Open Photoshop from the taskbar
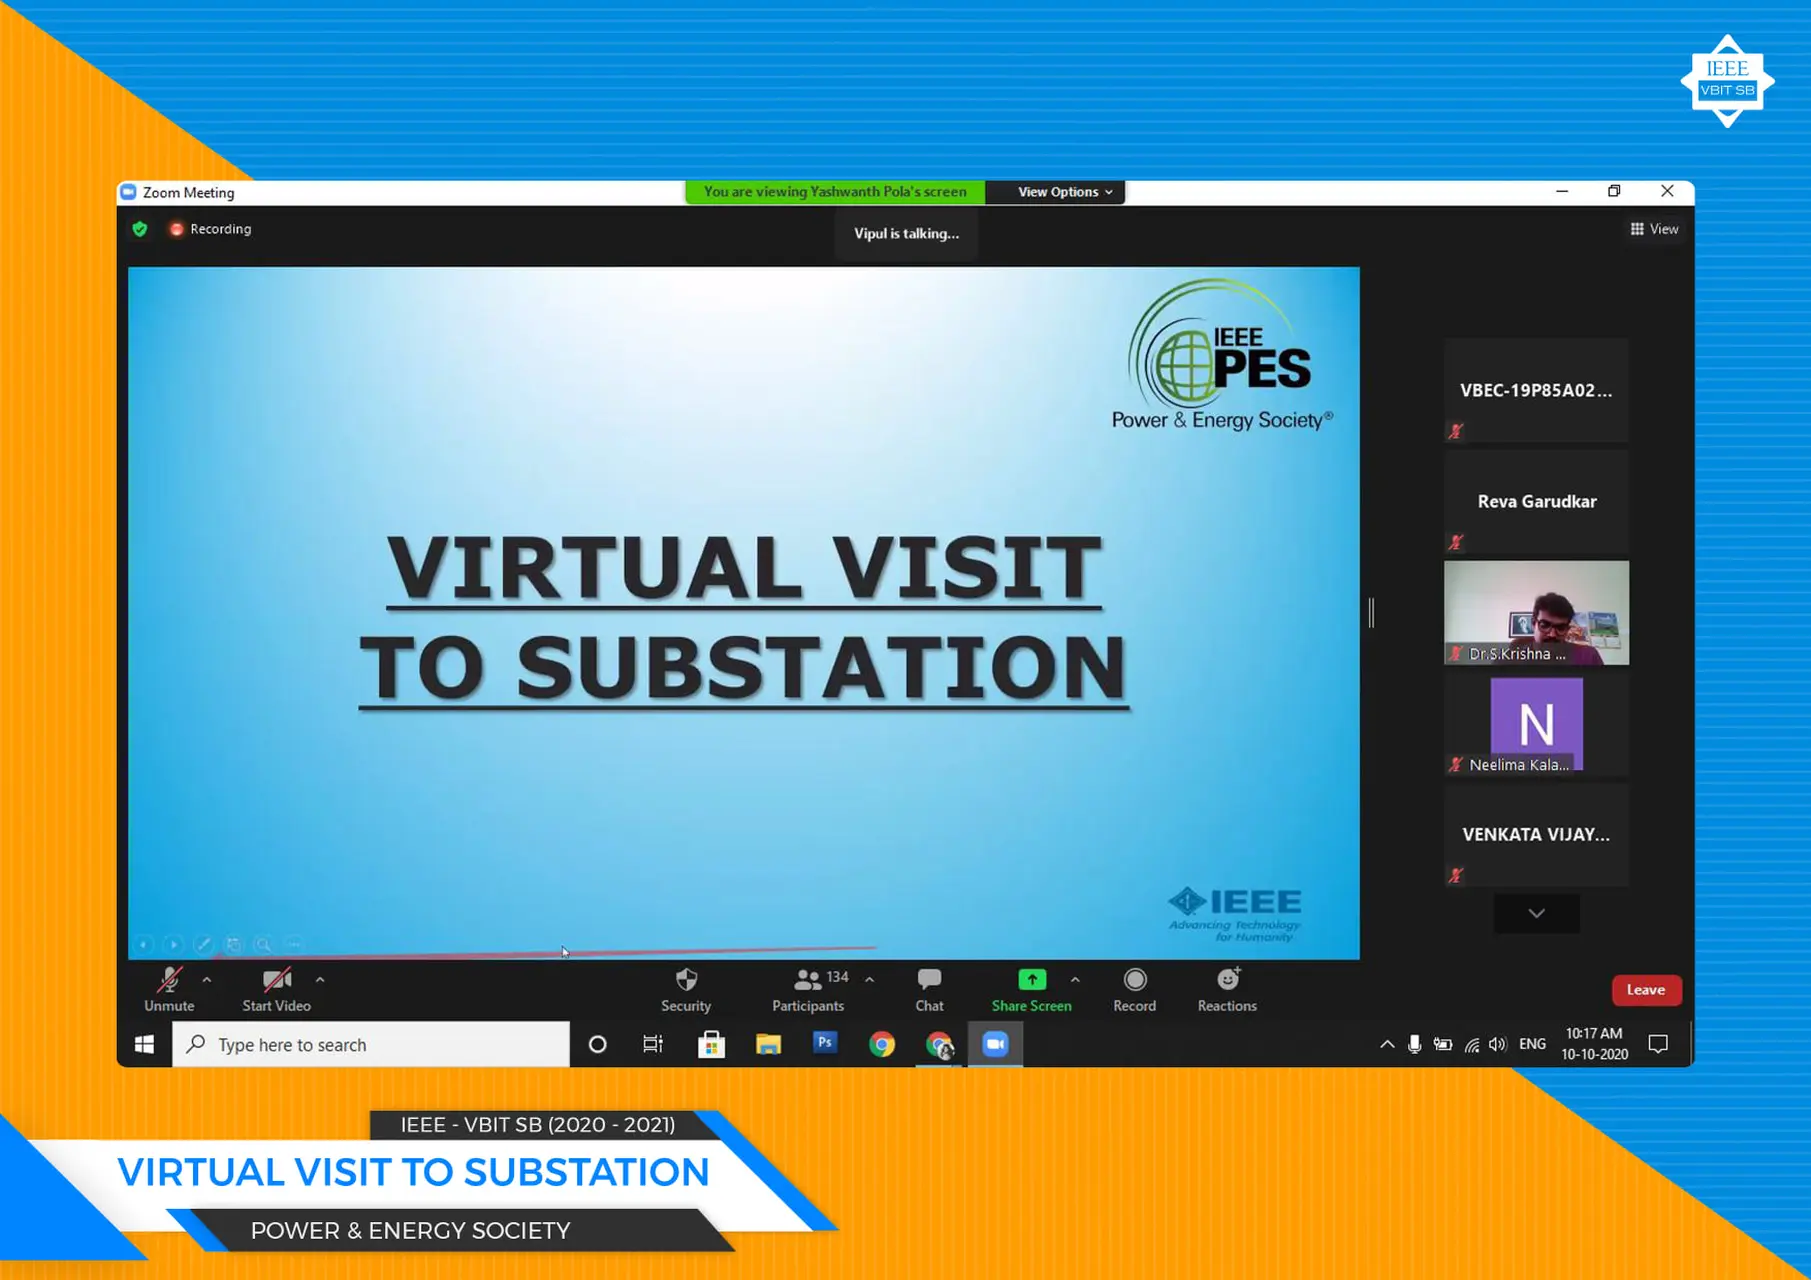This screenshot has height=1280, width=1811. click(824, 1044)
